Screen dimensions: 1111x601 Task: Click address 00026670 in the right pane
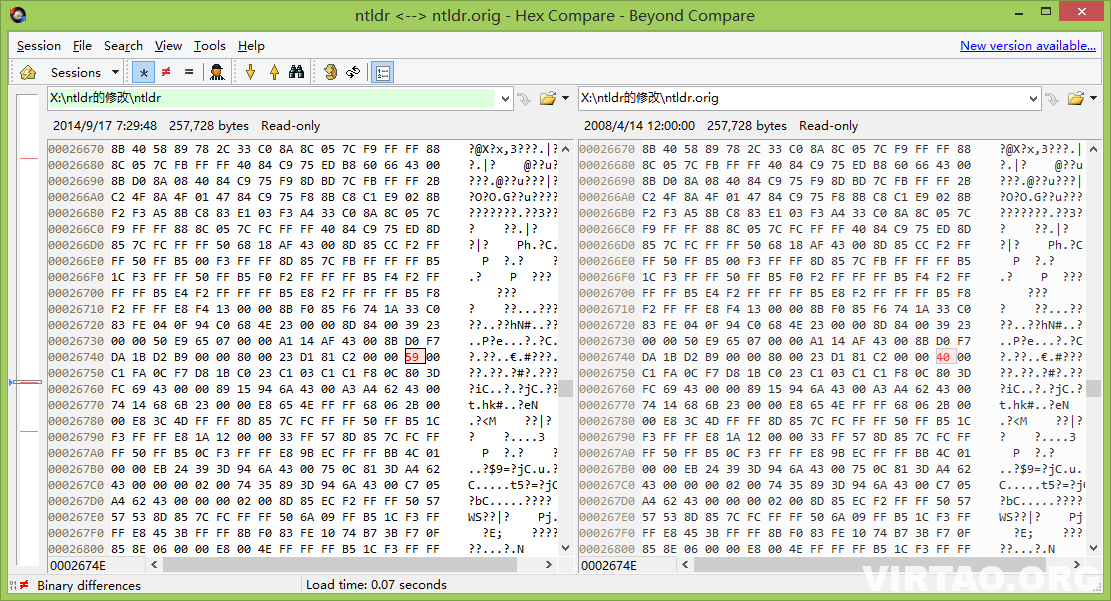(607, 149)
